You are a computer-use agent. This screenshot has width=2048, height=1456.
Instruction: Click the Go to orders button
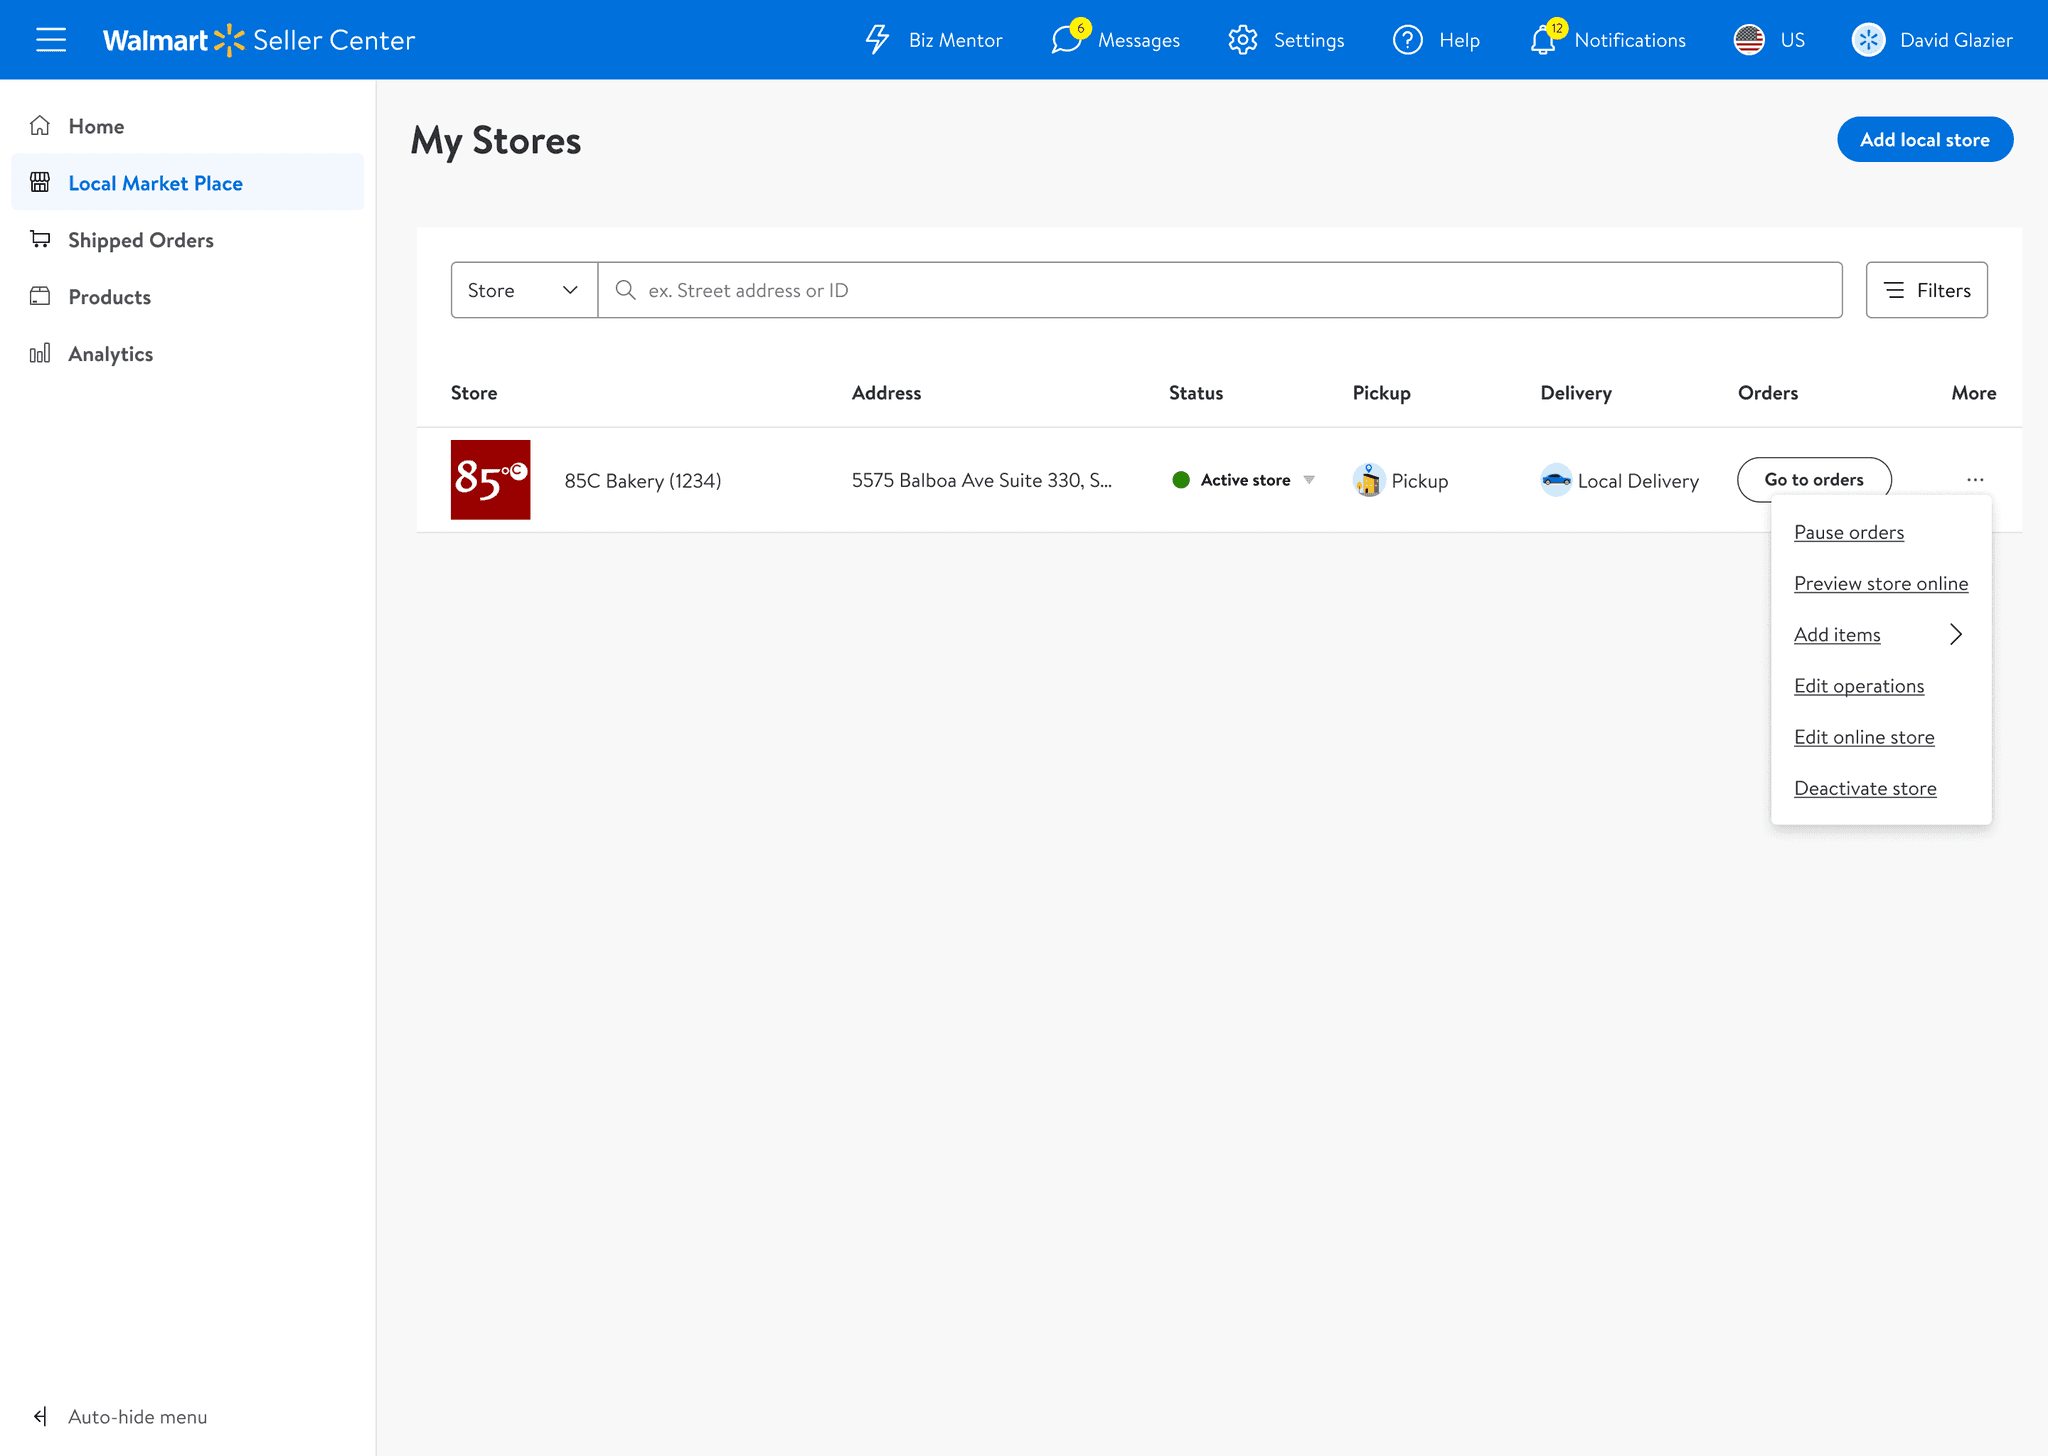(x=1813, y=480)
